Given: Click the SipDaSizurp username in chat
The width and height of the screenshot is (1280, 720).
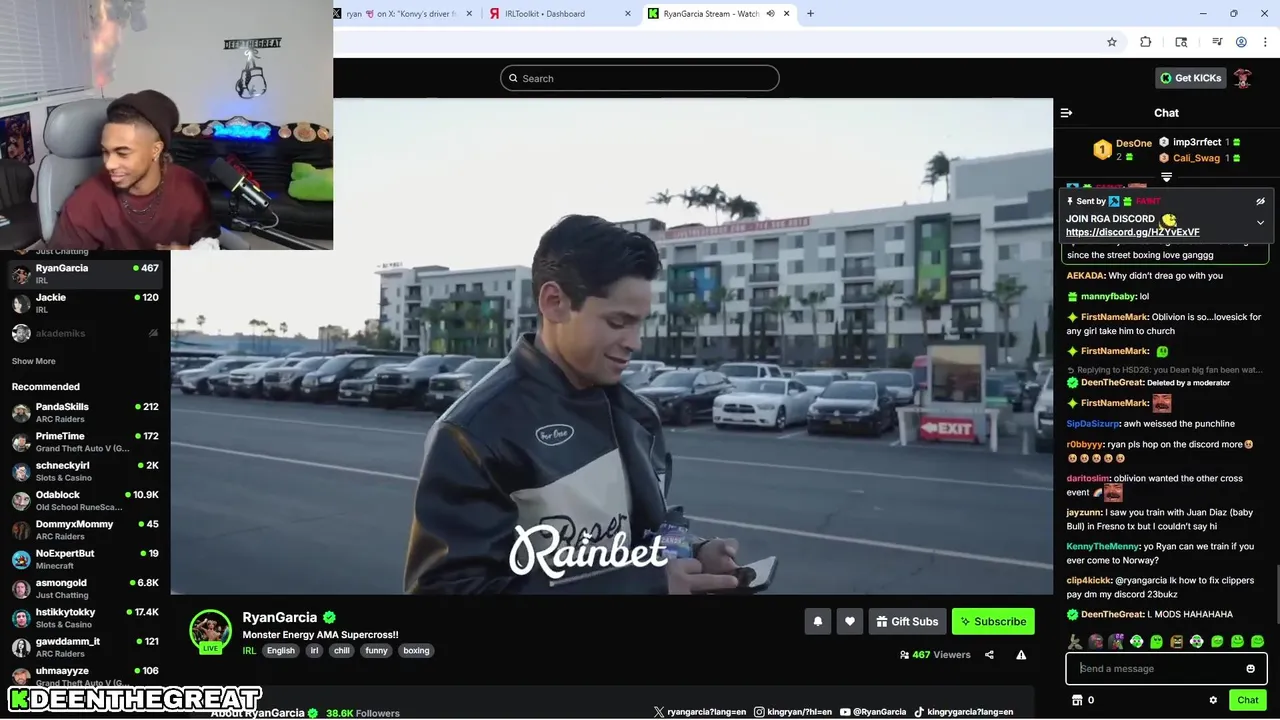Looking at the screenshot, I should 1092,424.
